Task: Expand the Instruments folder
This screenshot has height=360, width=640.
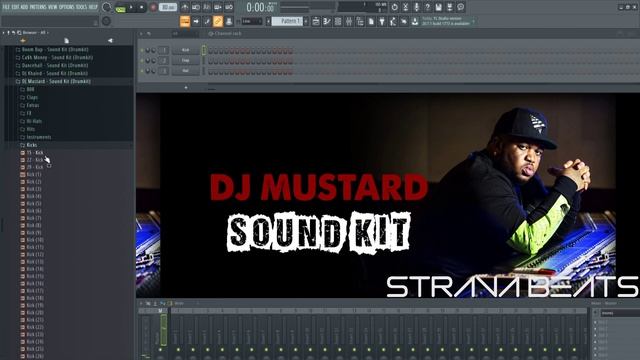Action: (36, 137)
